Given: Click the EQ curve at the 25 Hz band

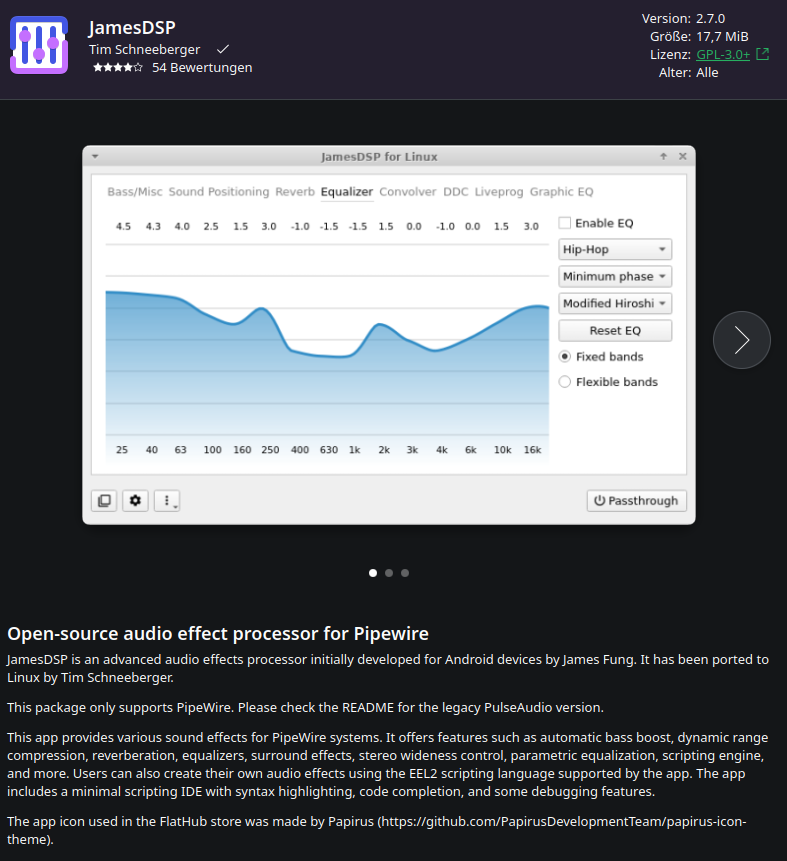Looking at the screenshot, I should click(x=122, y=293).
